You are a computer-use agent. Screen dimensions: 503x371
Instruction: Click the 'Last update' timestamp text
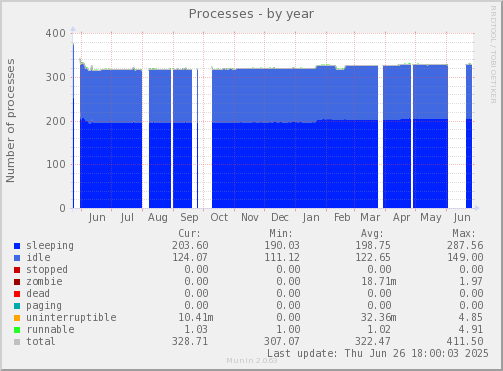tap(378, 353)
